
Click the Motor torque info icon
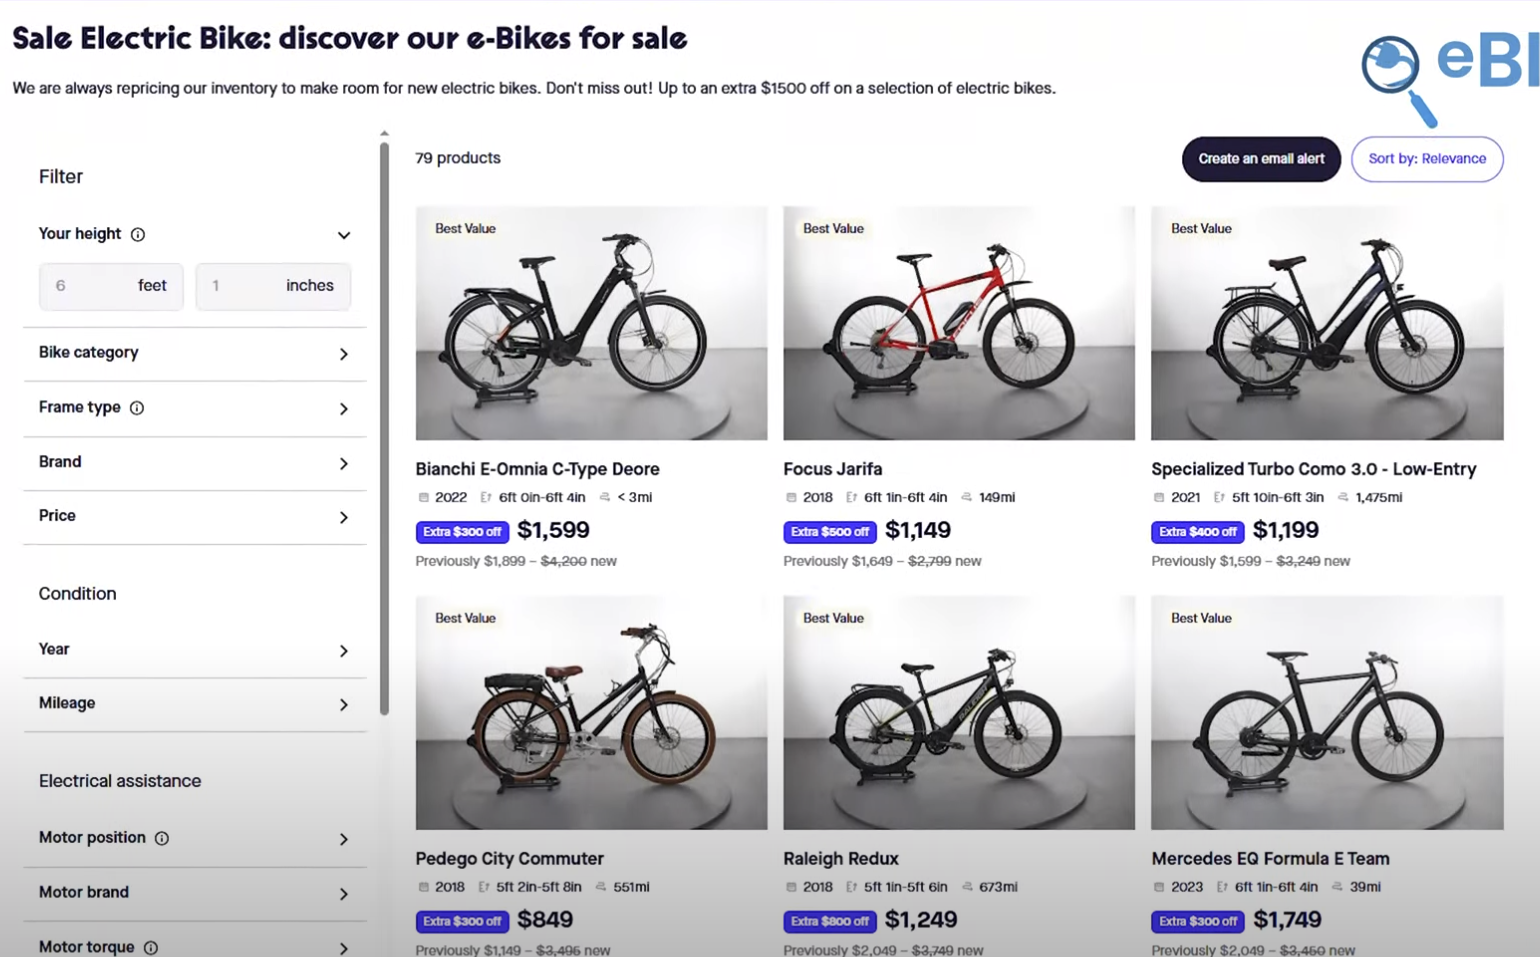point(151,947)
